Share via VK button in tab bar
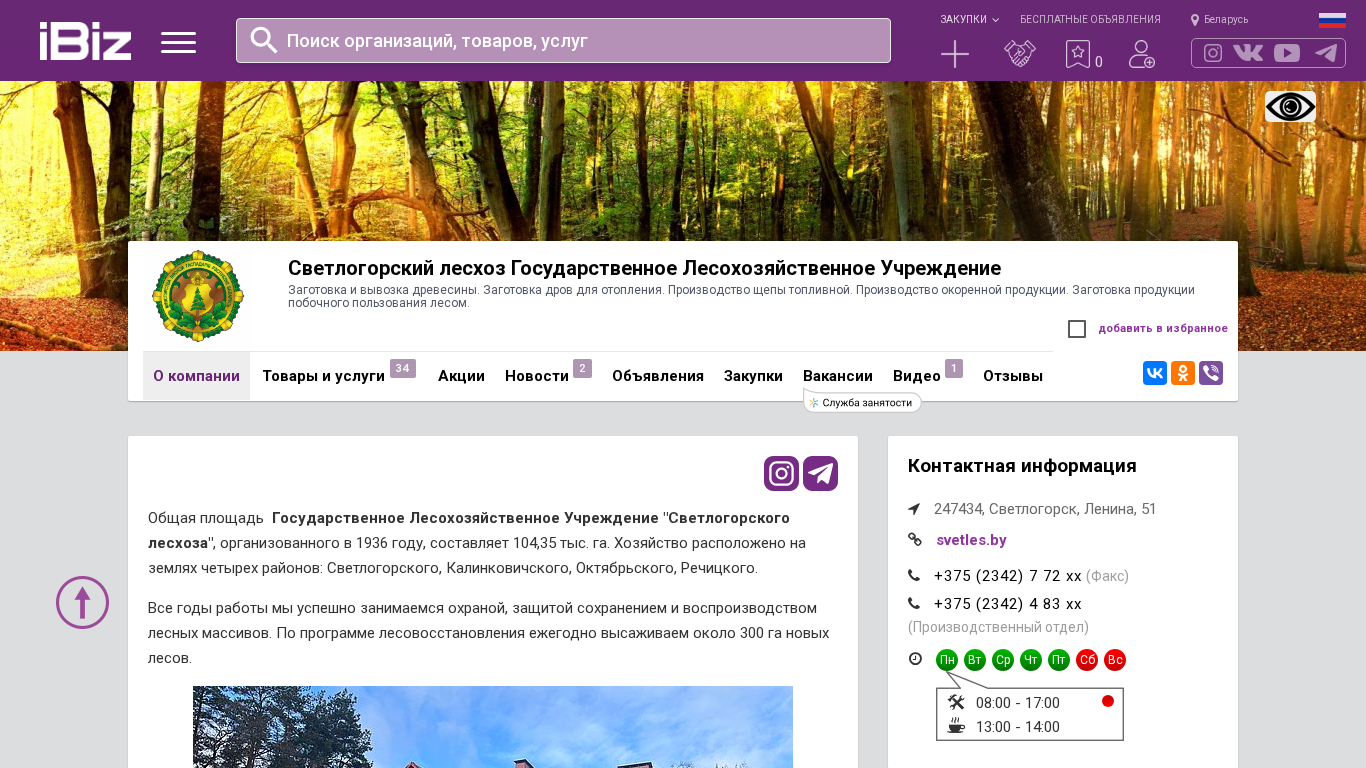The image size is (1366, 768). click(x=1155, y=373)
